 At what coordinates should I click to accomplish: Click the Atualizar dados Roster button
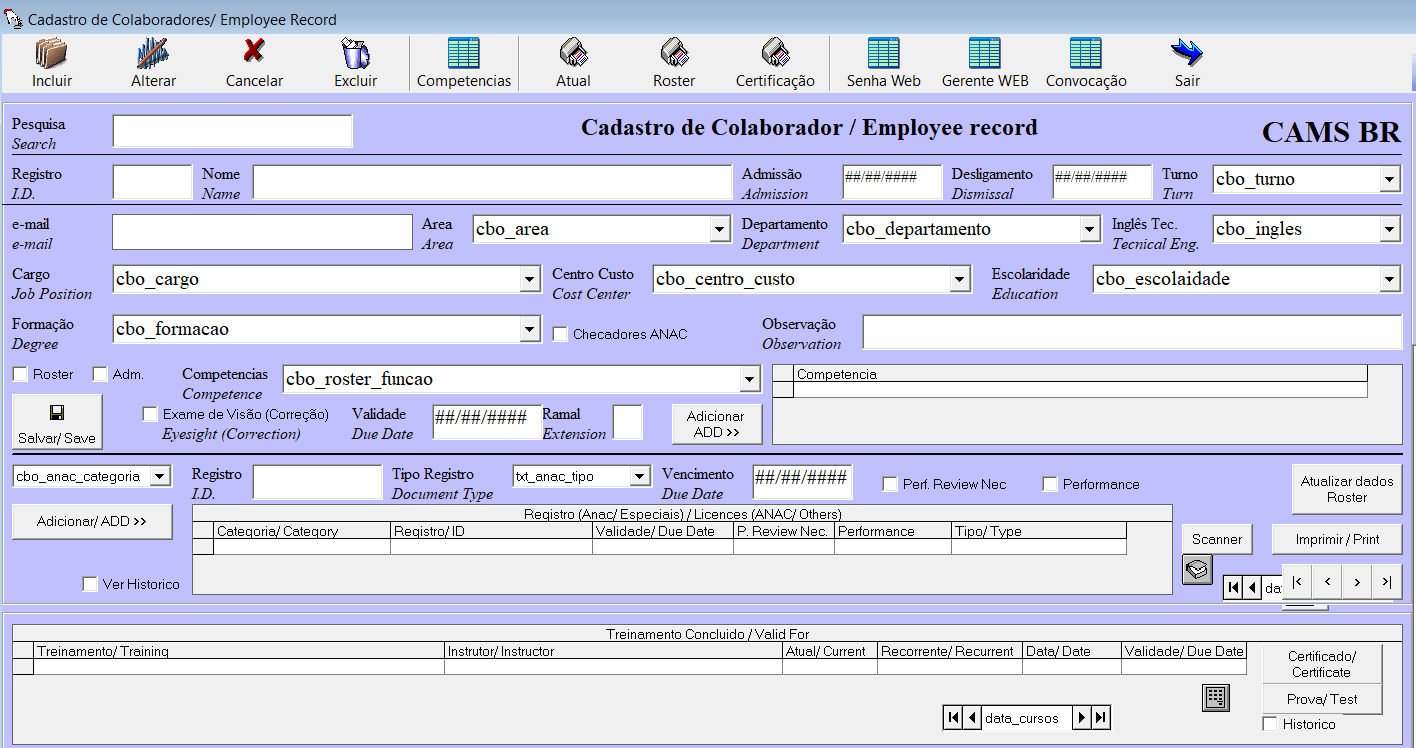(x=1346, y=489)
